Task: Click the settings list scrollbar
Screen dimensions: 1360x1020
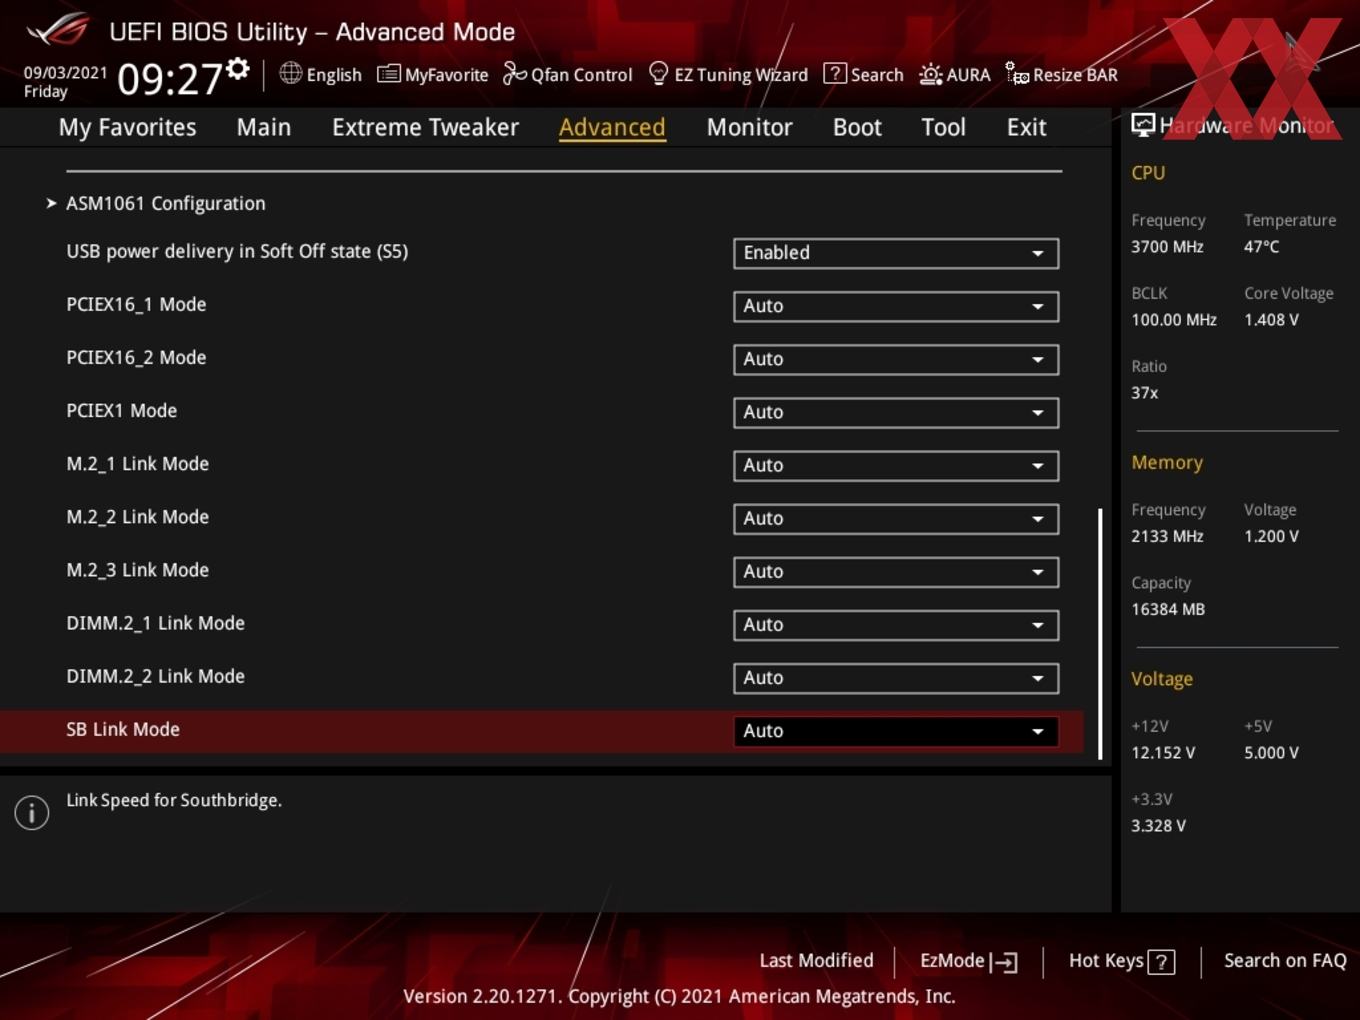Action: coord(1100,634)
